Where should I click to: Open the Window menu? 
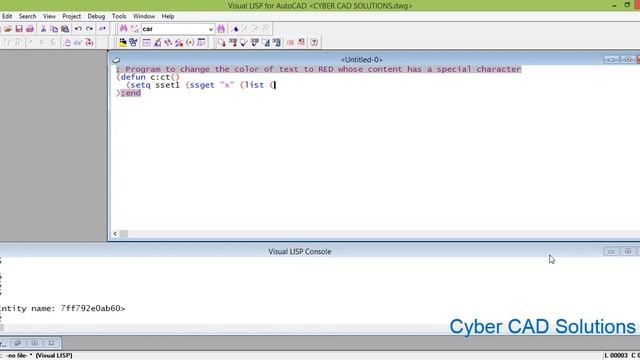(x=144, y=16)
